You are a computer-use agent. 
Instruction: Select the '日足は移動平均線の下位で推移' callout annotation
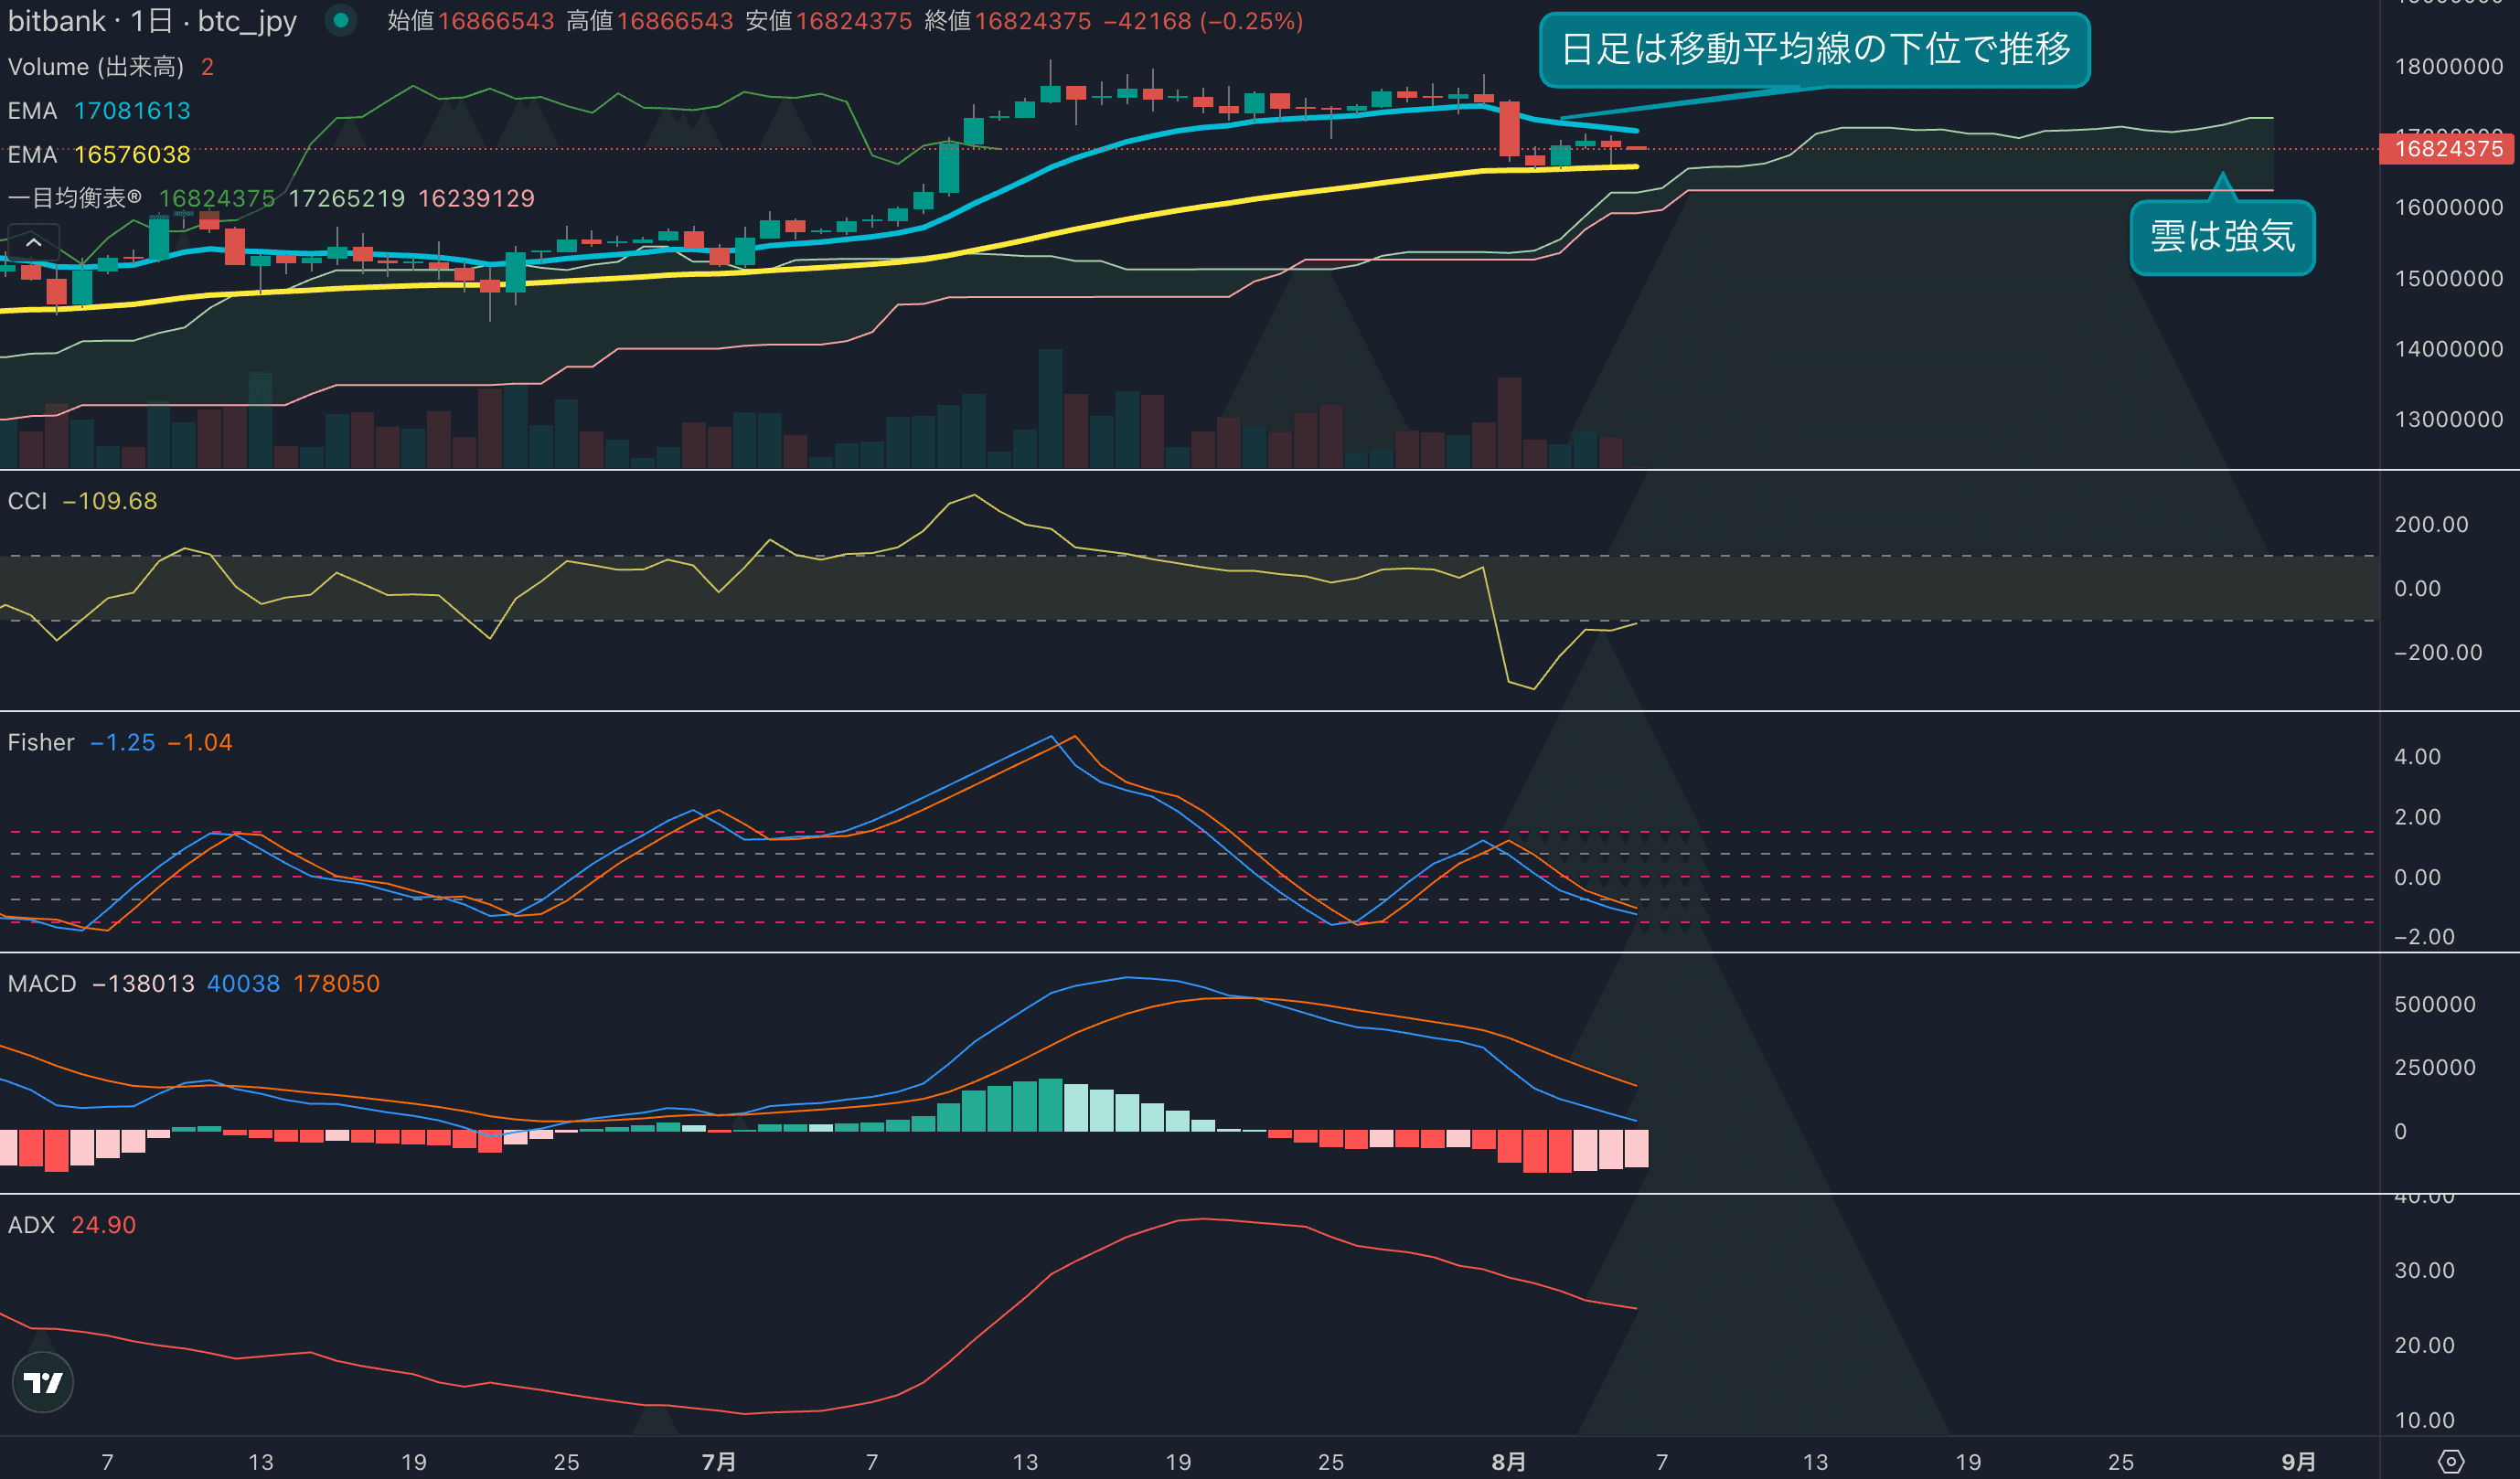1814,49
